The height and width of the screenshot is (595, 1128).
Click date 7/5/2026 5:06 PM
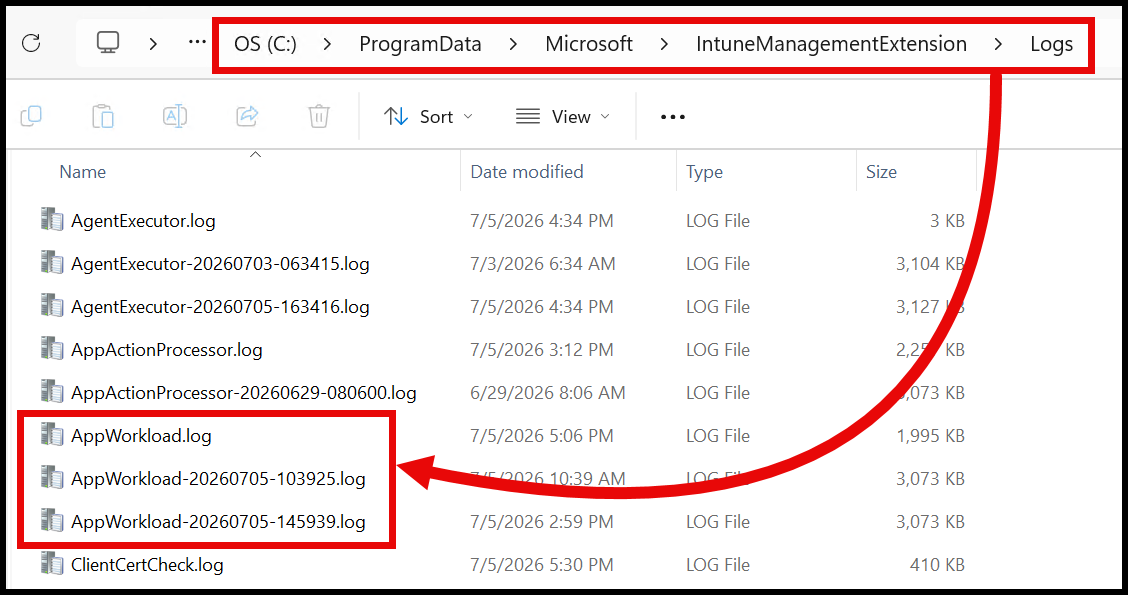(542, 436)
